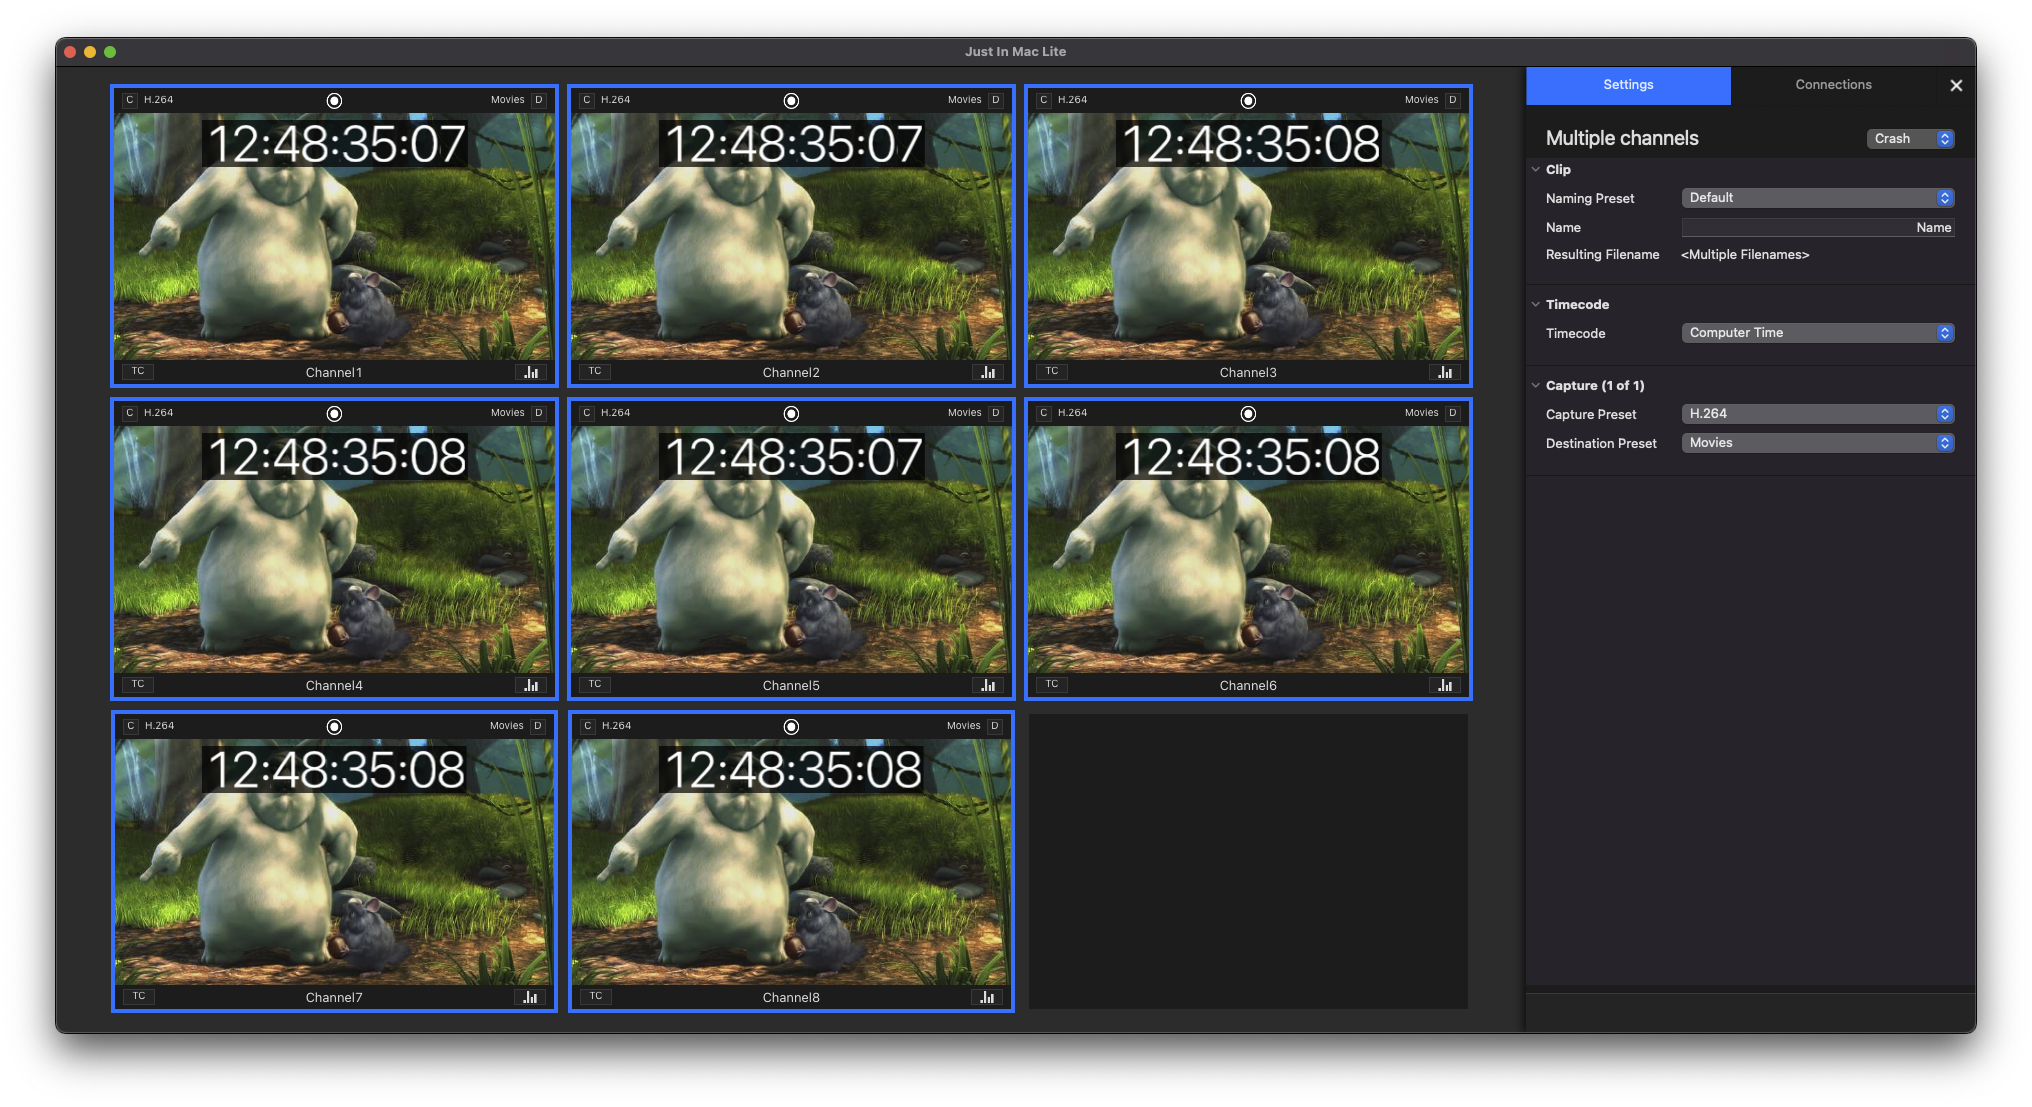Show audio meters for Channel4

tap(531, 685)
